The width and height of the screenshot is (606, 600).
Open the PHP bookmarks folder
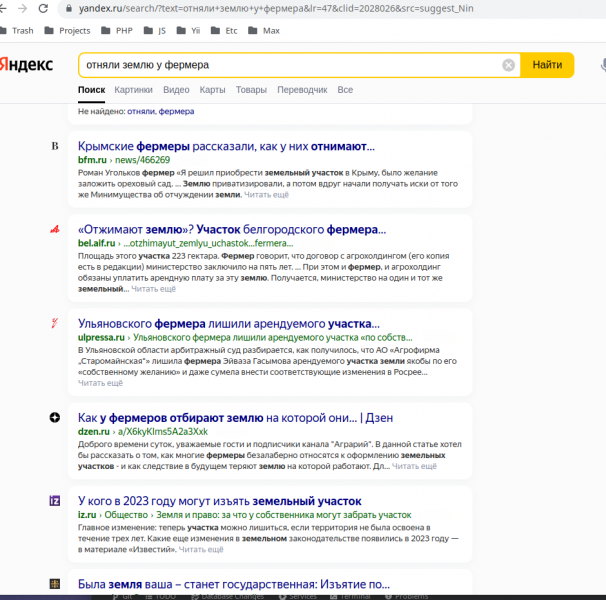117,31
